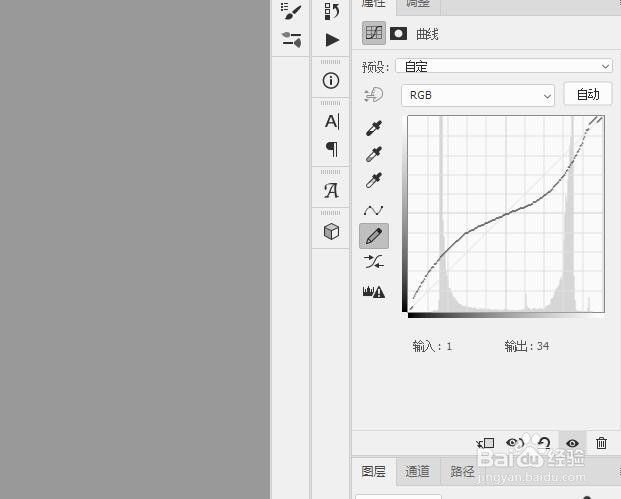This screenshot has width=621, height=499.
Task: Open the Paragraph panel icon
Action: point(332,149)
